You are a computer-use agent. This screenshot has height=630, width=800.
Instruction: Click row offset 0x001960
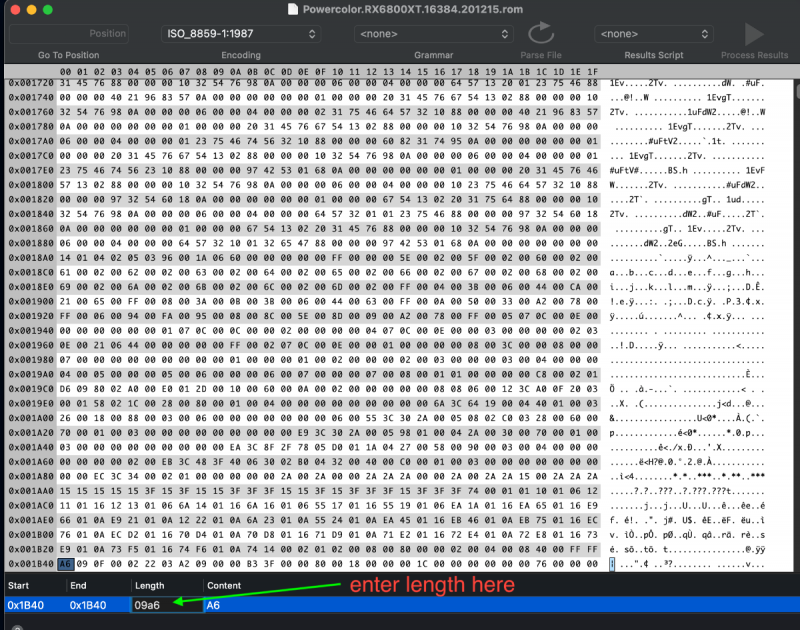click(31, 345)
